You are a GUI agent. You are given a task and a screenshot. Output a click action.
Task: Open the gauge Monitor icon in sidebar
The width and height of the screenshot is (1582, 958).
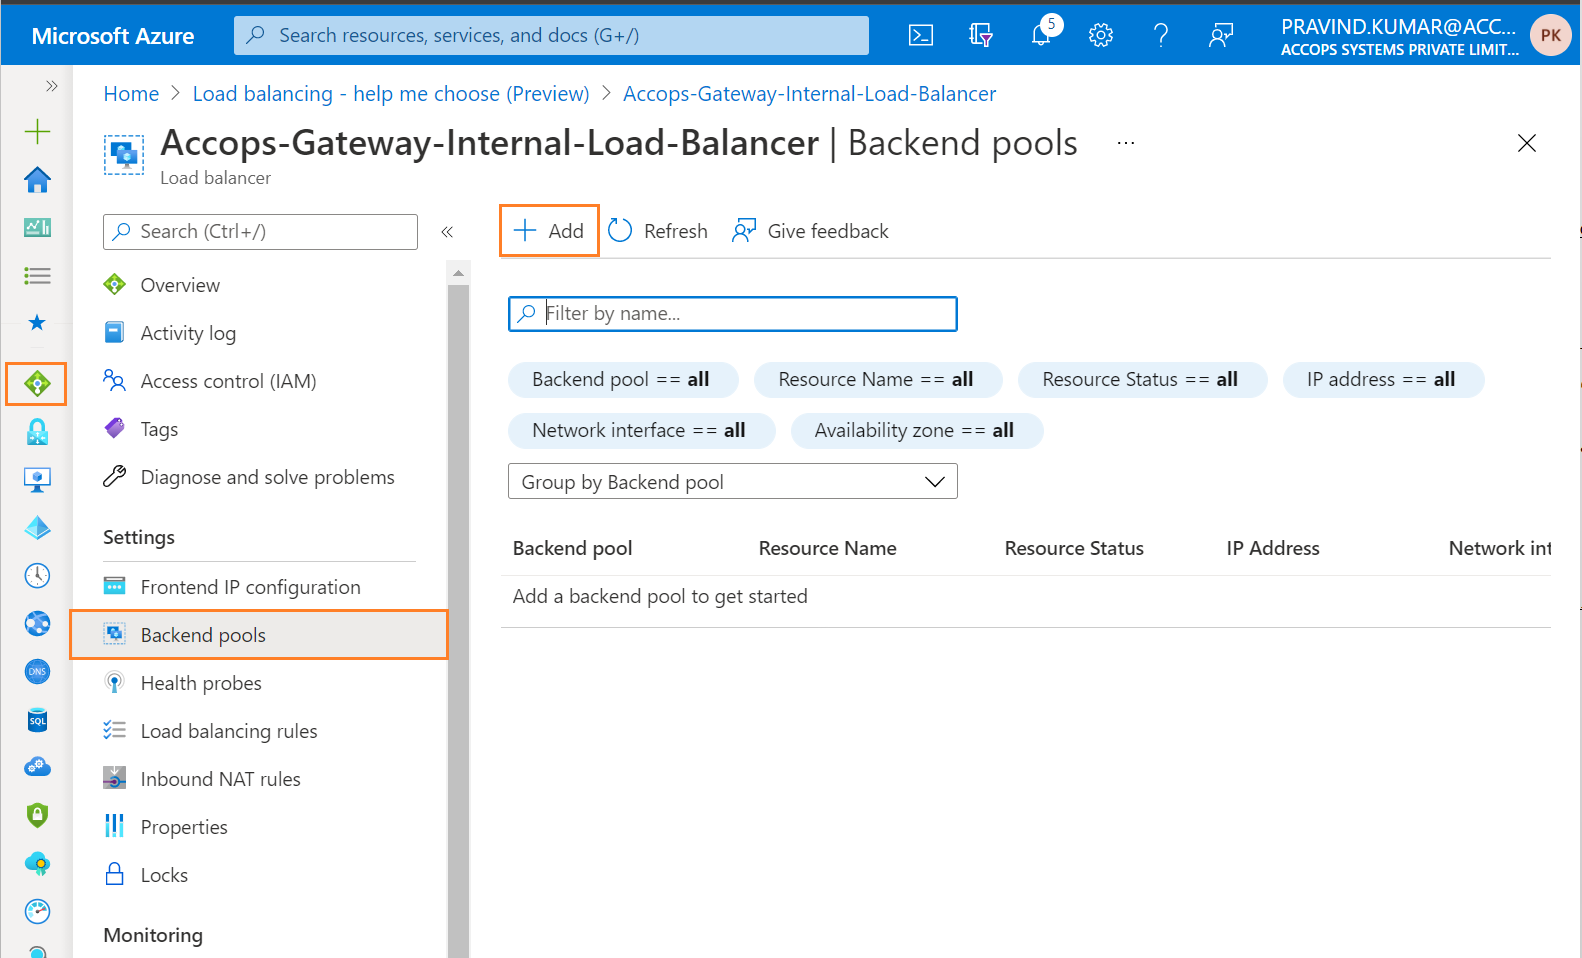[37, 911]
